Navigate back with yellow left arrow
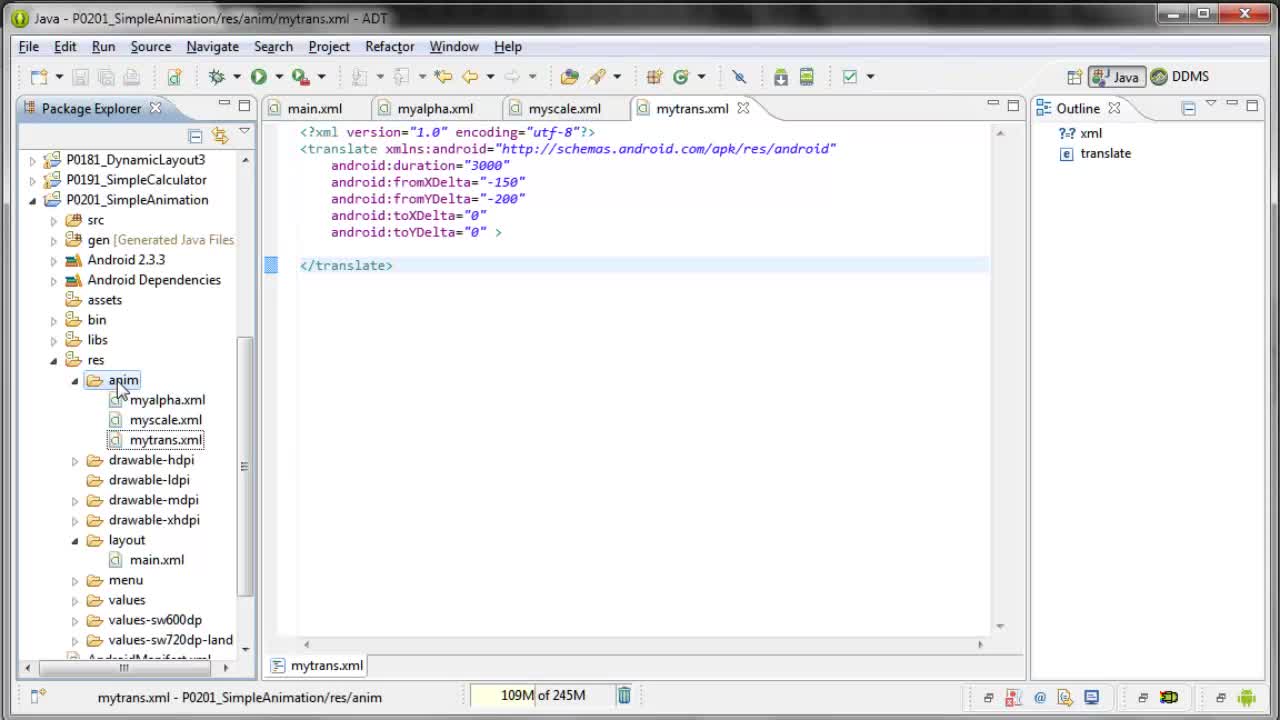Screen dimensions: 1280x720 pyautogui.click(x=470, y=77)
